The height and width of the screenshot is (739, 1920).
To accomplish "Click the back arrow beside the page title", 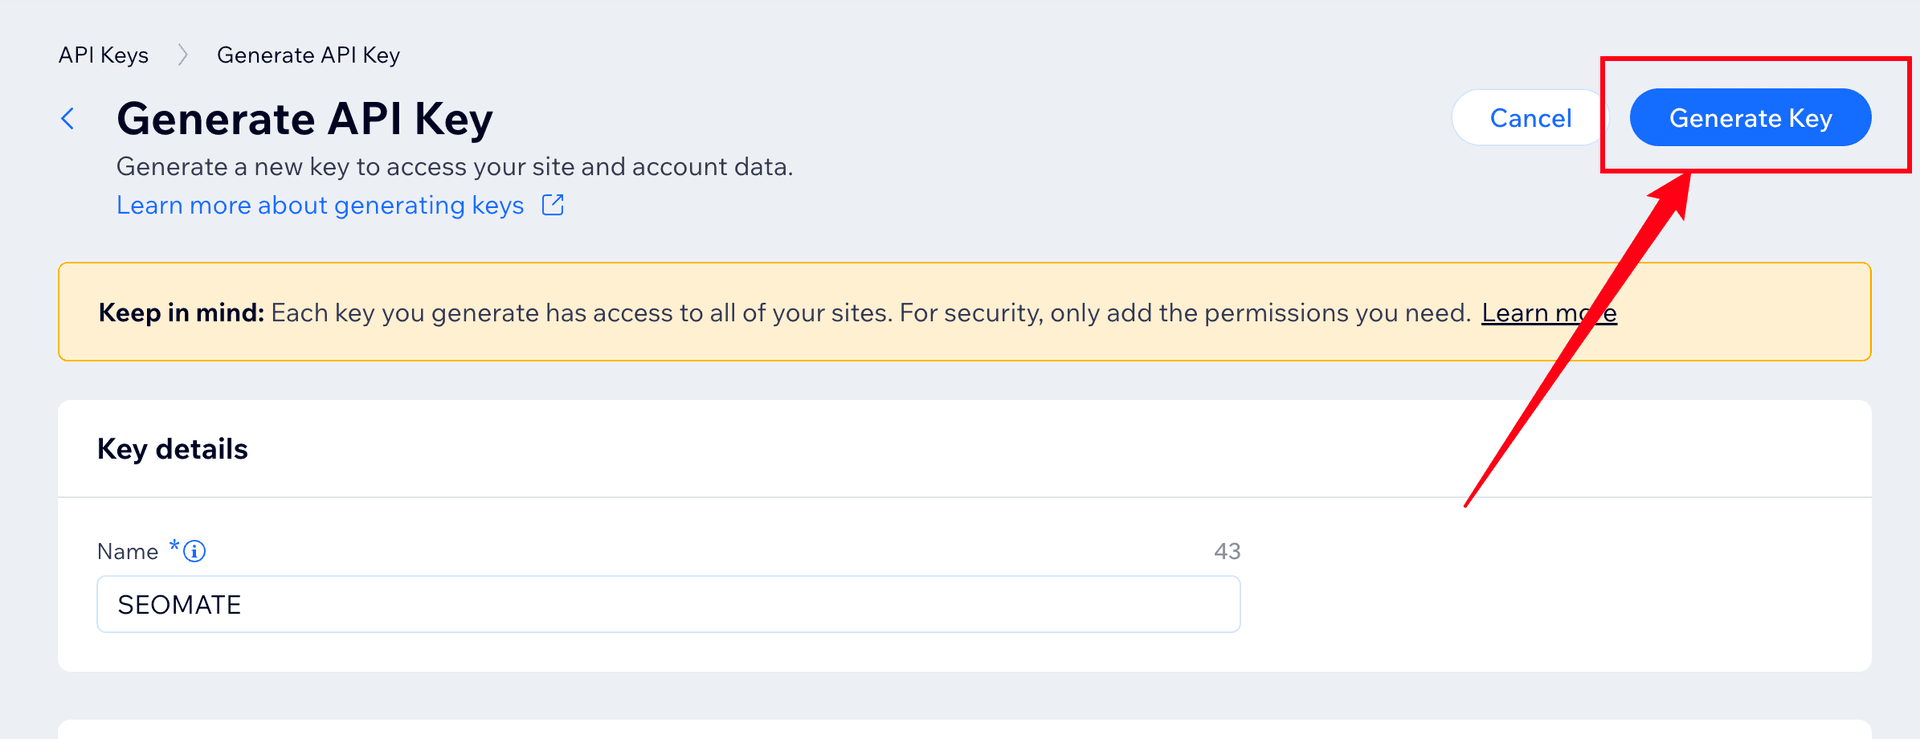I will [x=68, y=119].
